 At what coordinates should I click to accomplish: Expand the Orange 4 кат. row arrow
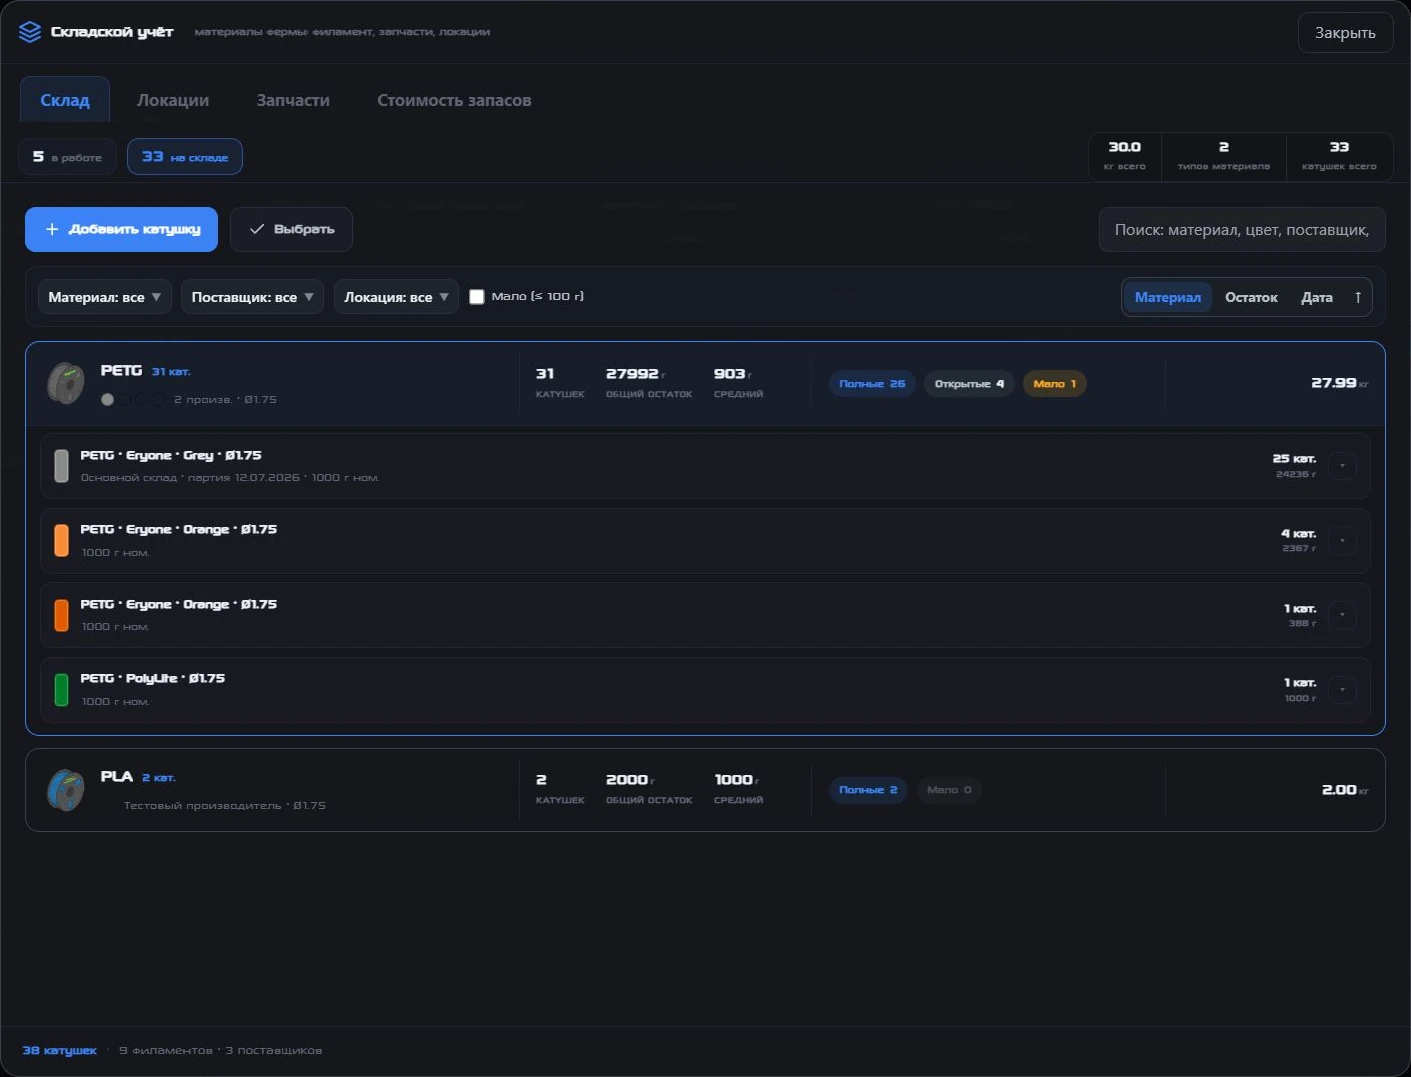(x=1342, y=541)
